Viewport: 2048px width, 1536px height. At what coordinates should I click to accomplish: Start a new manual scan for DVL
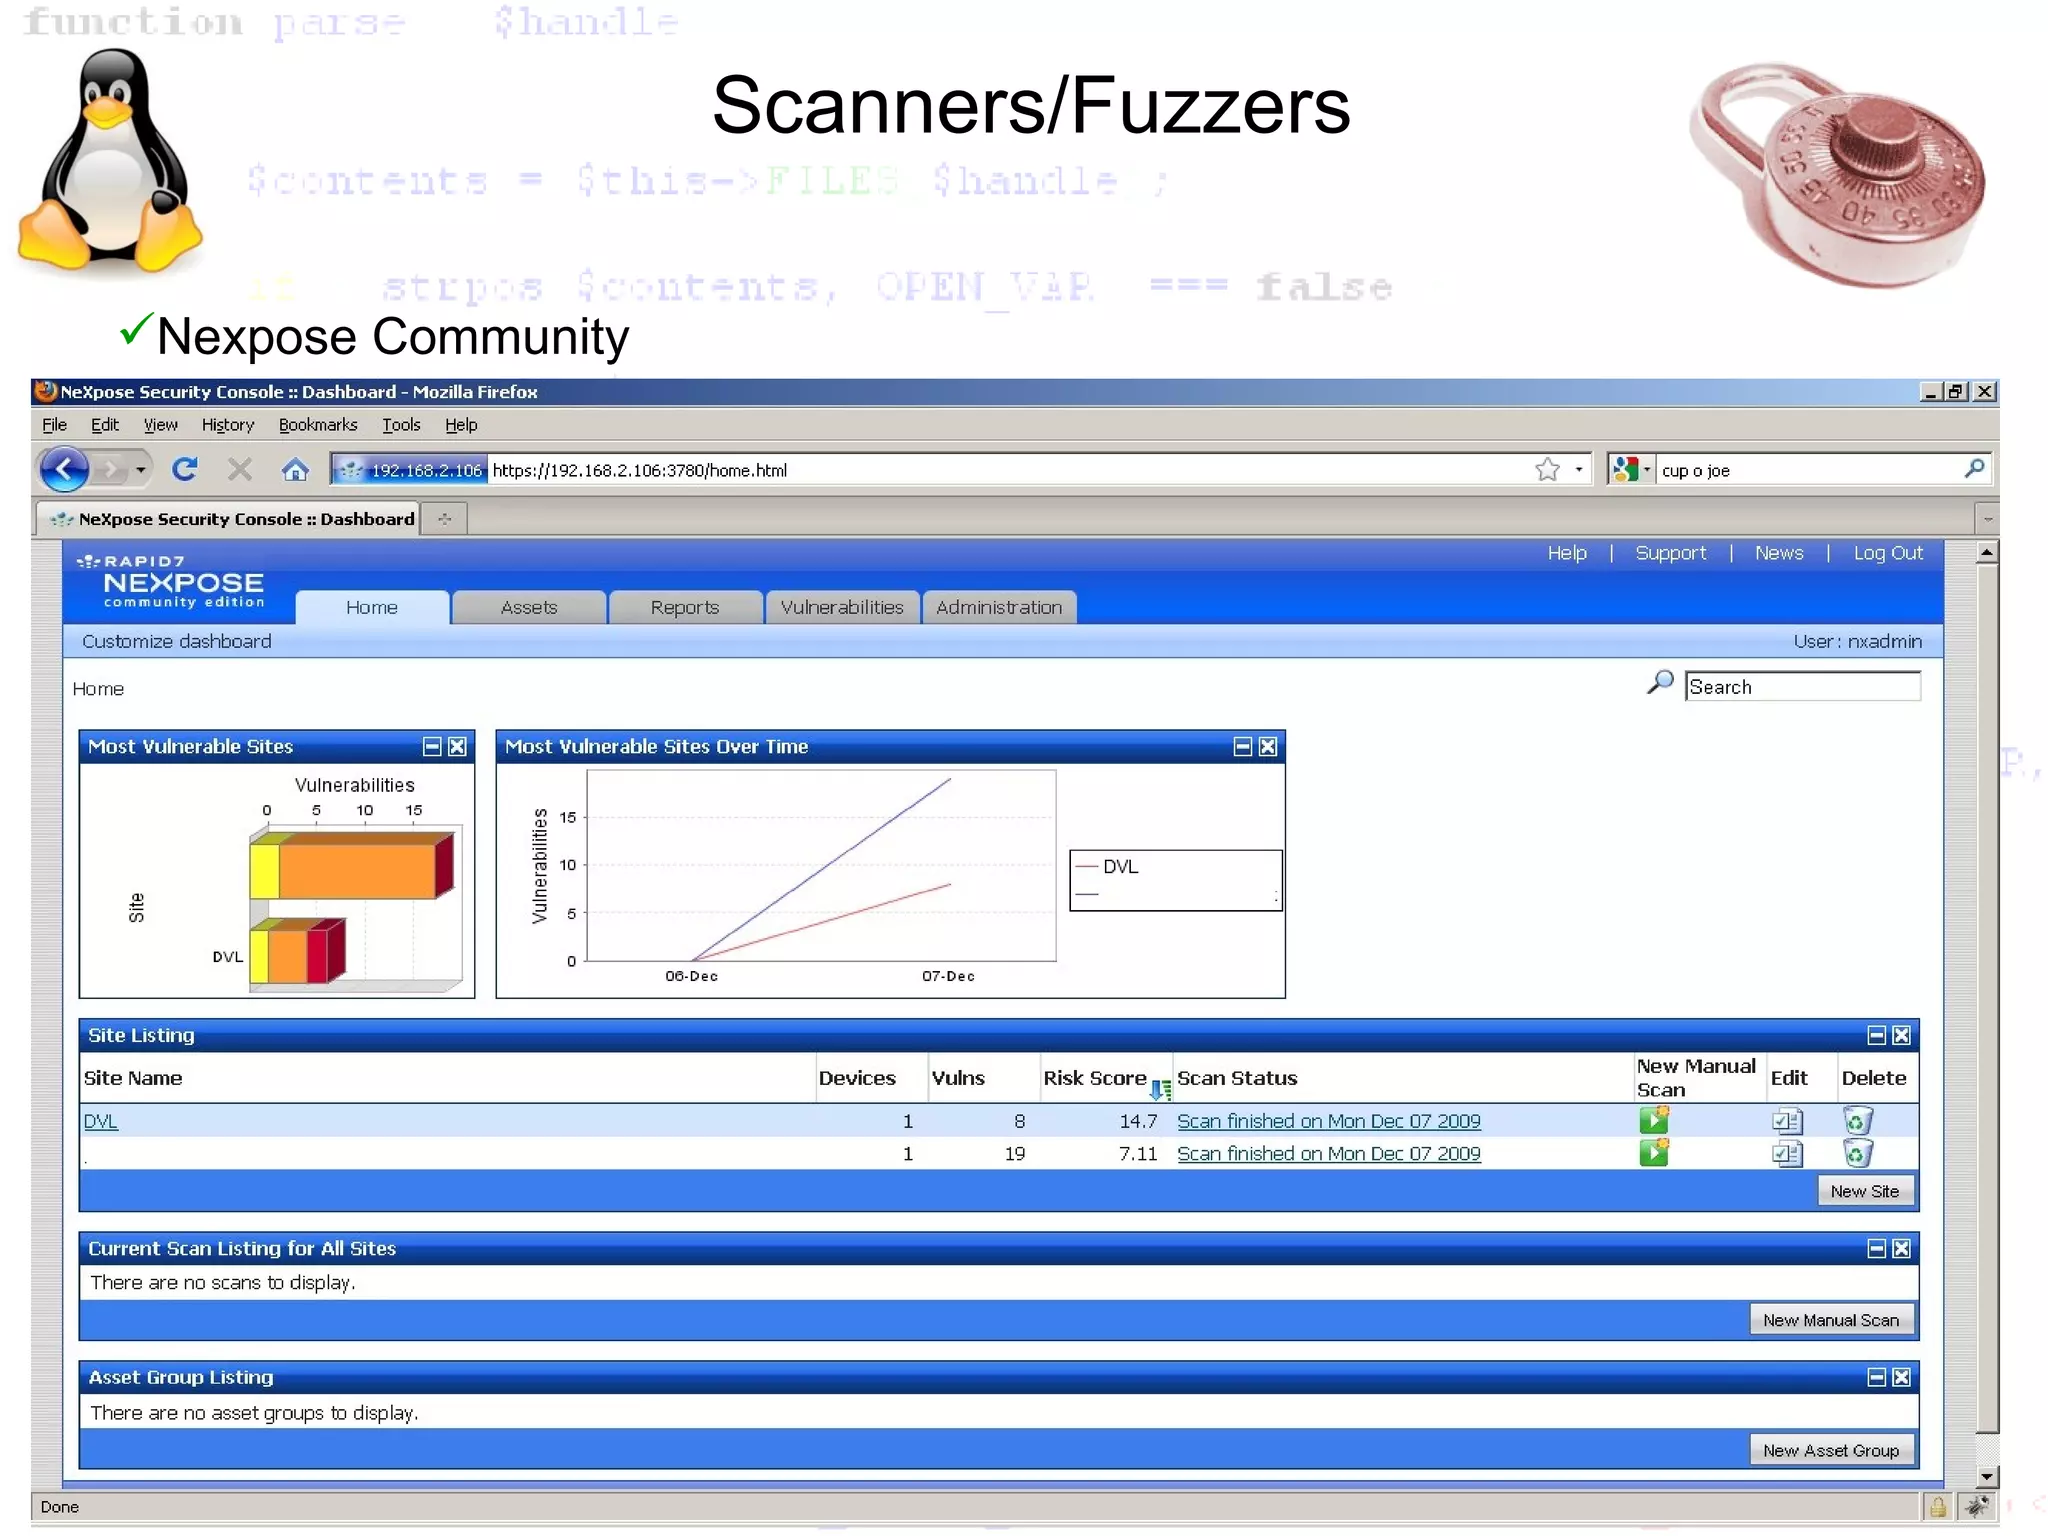tap(1654, 1119)
